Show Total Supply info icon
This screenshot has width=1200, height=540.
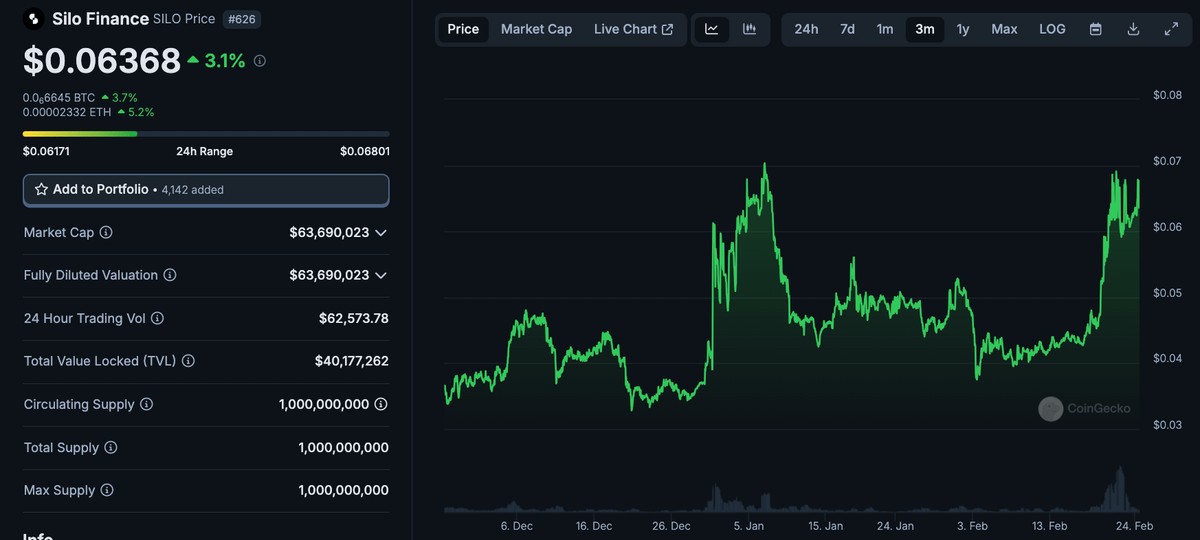[111, 447]
